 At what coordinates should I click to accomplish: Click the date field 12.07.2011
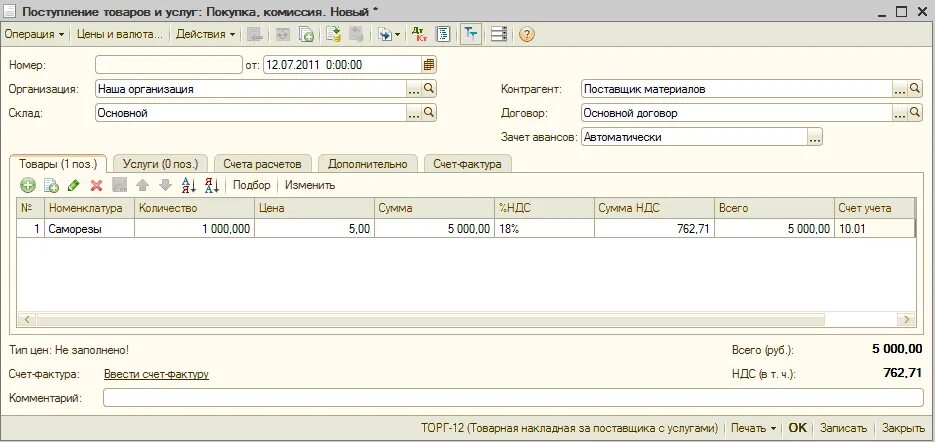pyautogui.click(x=342, y=64)
